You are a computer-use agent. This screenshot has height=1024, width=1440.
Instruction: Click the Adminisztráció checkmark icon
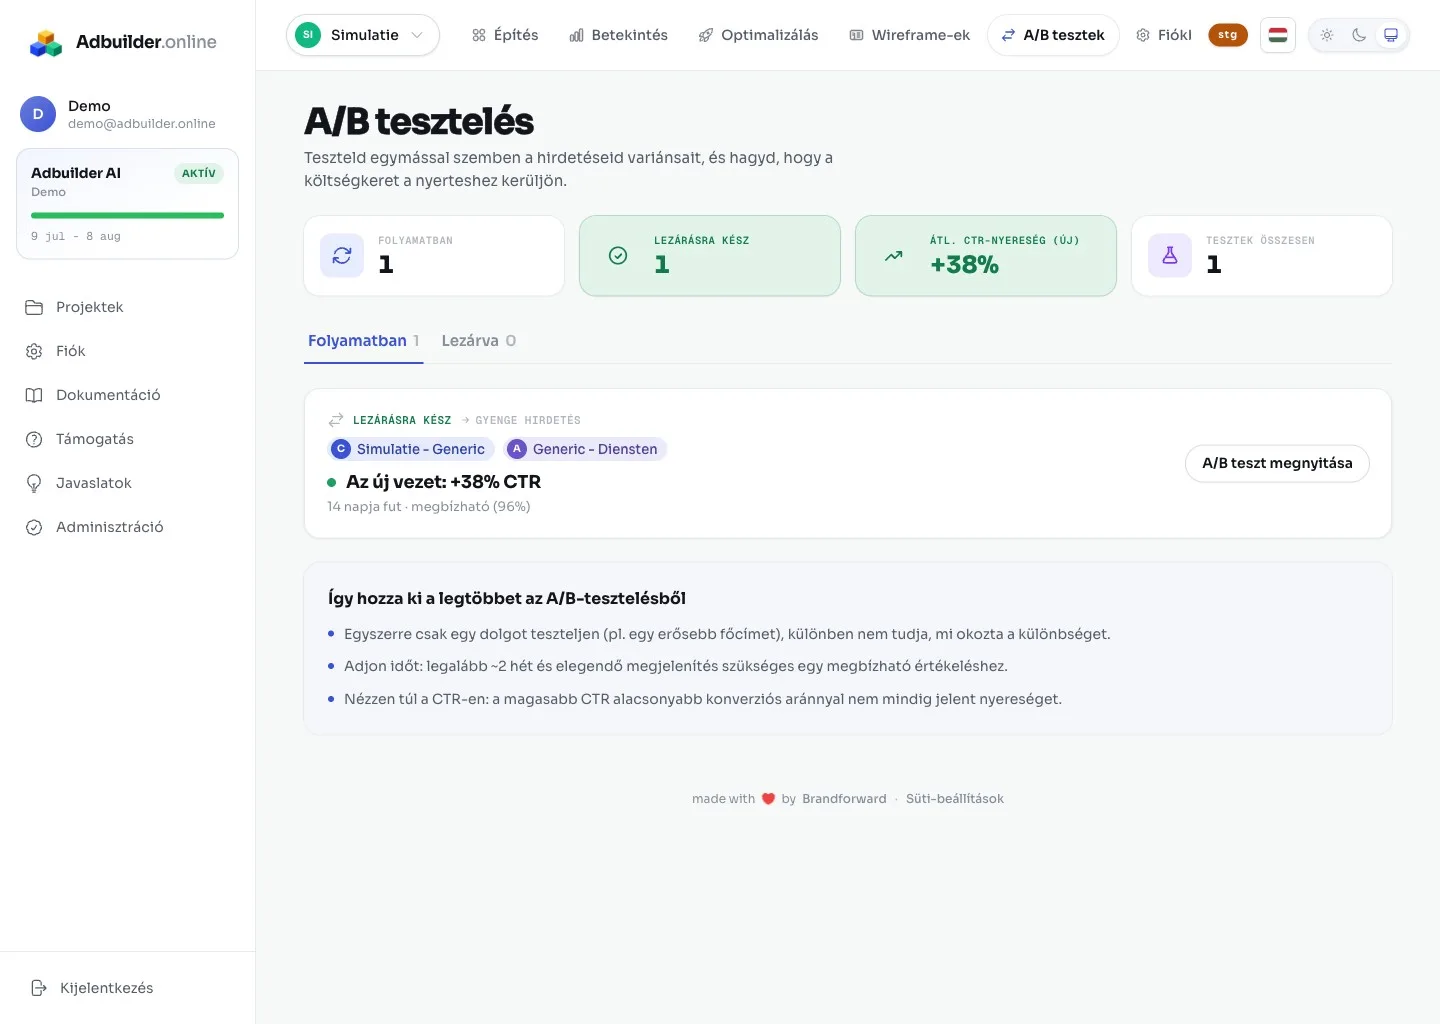34,527
